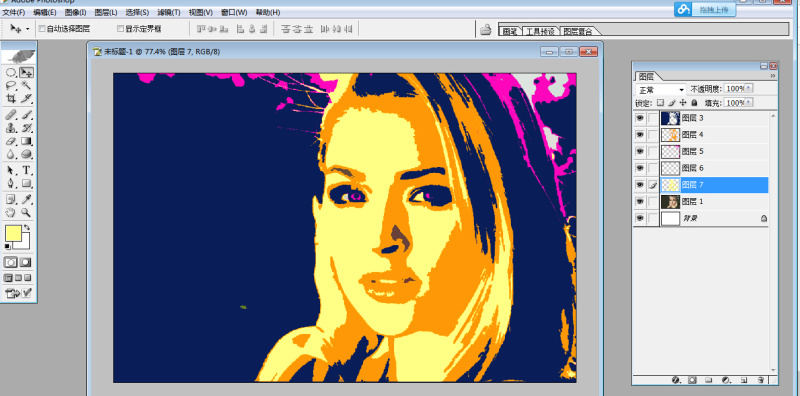
Task: Enable the 显示定界框 checkbox
Action: pos(121,29)
